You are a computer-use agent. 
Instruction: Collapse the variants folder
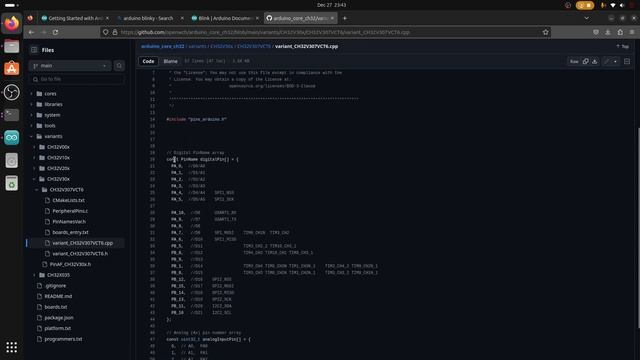(31, 136)
